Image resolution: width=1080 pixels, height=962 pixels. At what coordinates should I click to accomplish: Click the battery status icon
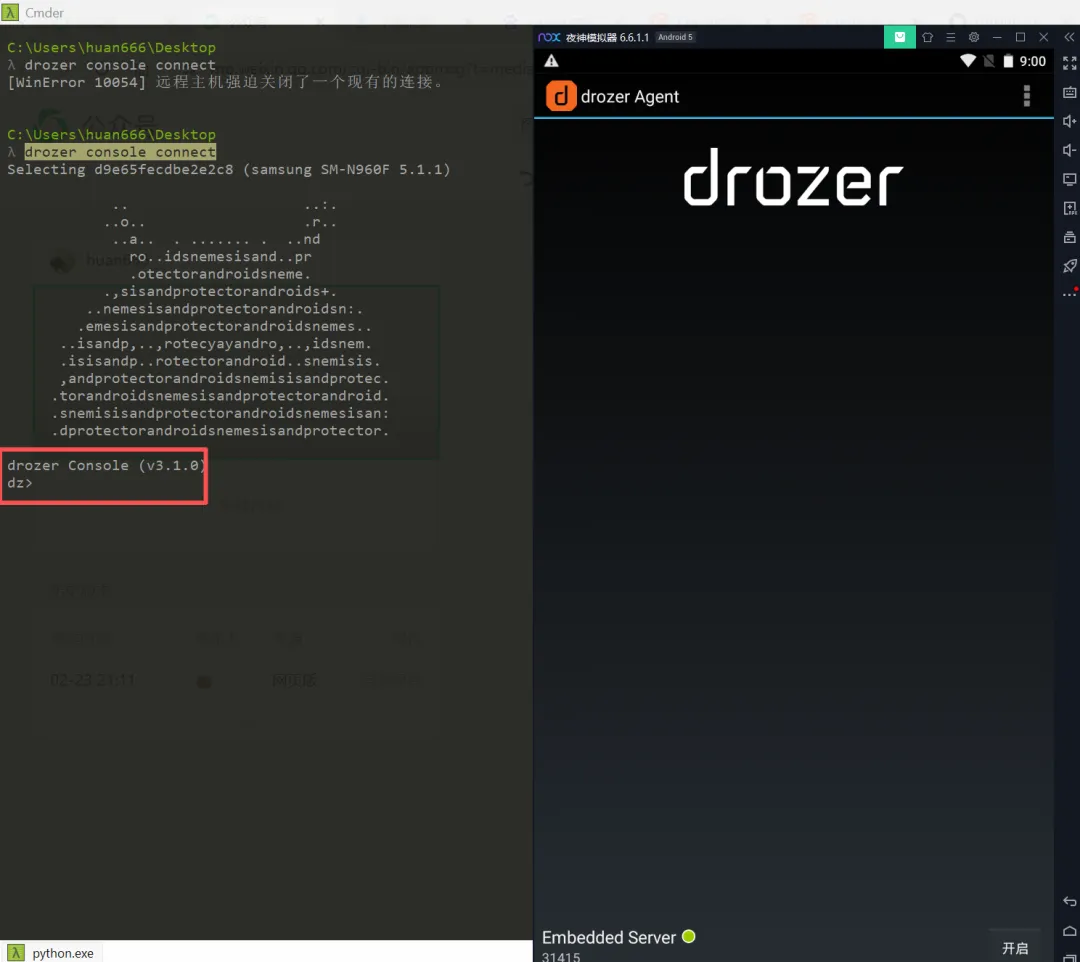pyautogui.click(x=1008, y=61)
